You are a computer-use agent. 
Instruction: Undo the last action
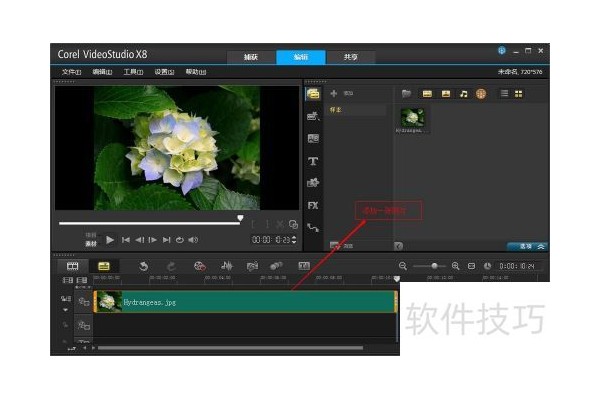point(143,266)
